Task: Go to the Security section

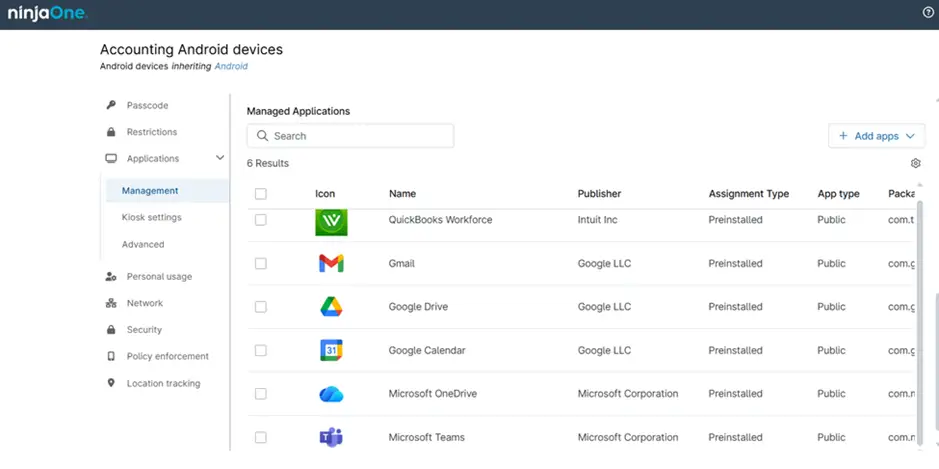Action: [144, 329]
